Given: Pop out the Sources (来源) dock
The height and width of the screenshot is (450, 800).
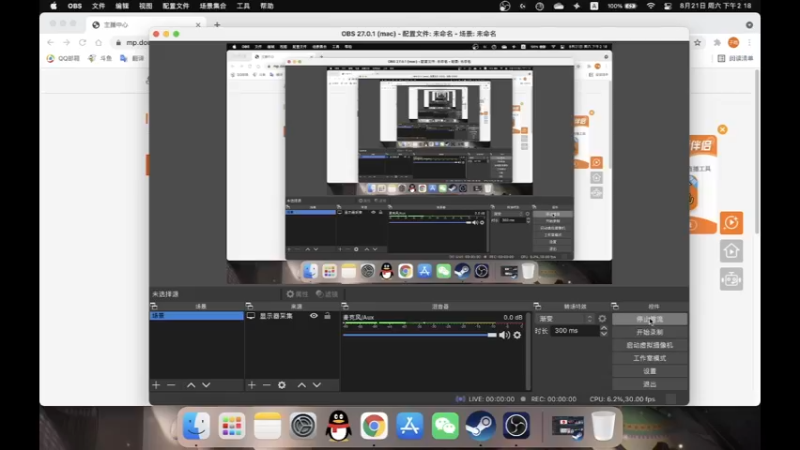Looking at the screenshot, I should tap(249, 306).
